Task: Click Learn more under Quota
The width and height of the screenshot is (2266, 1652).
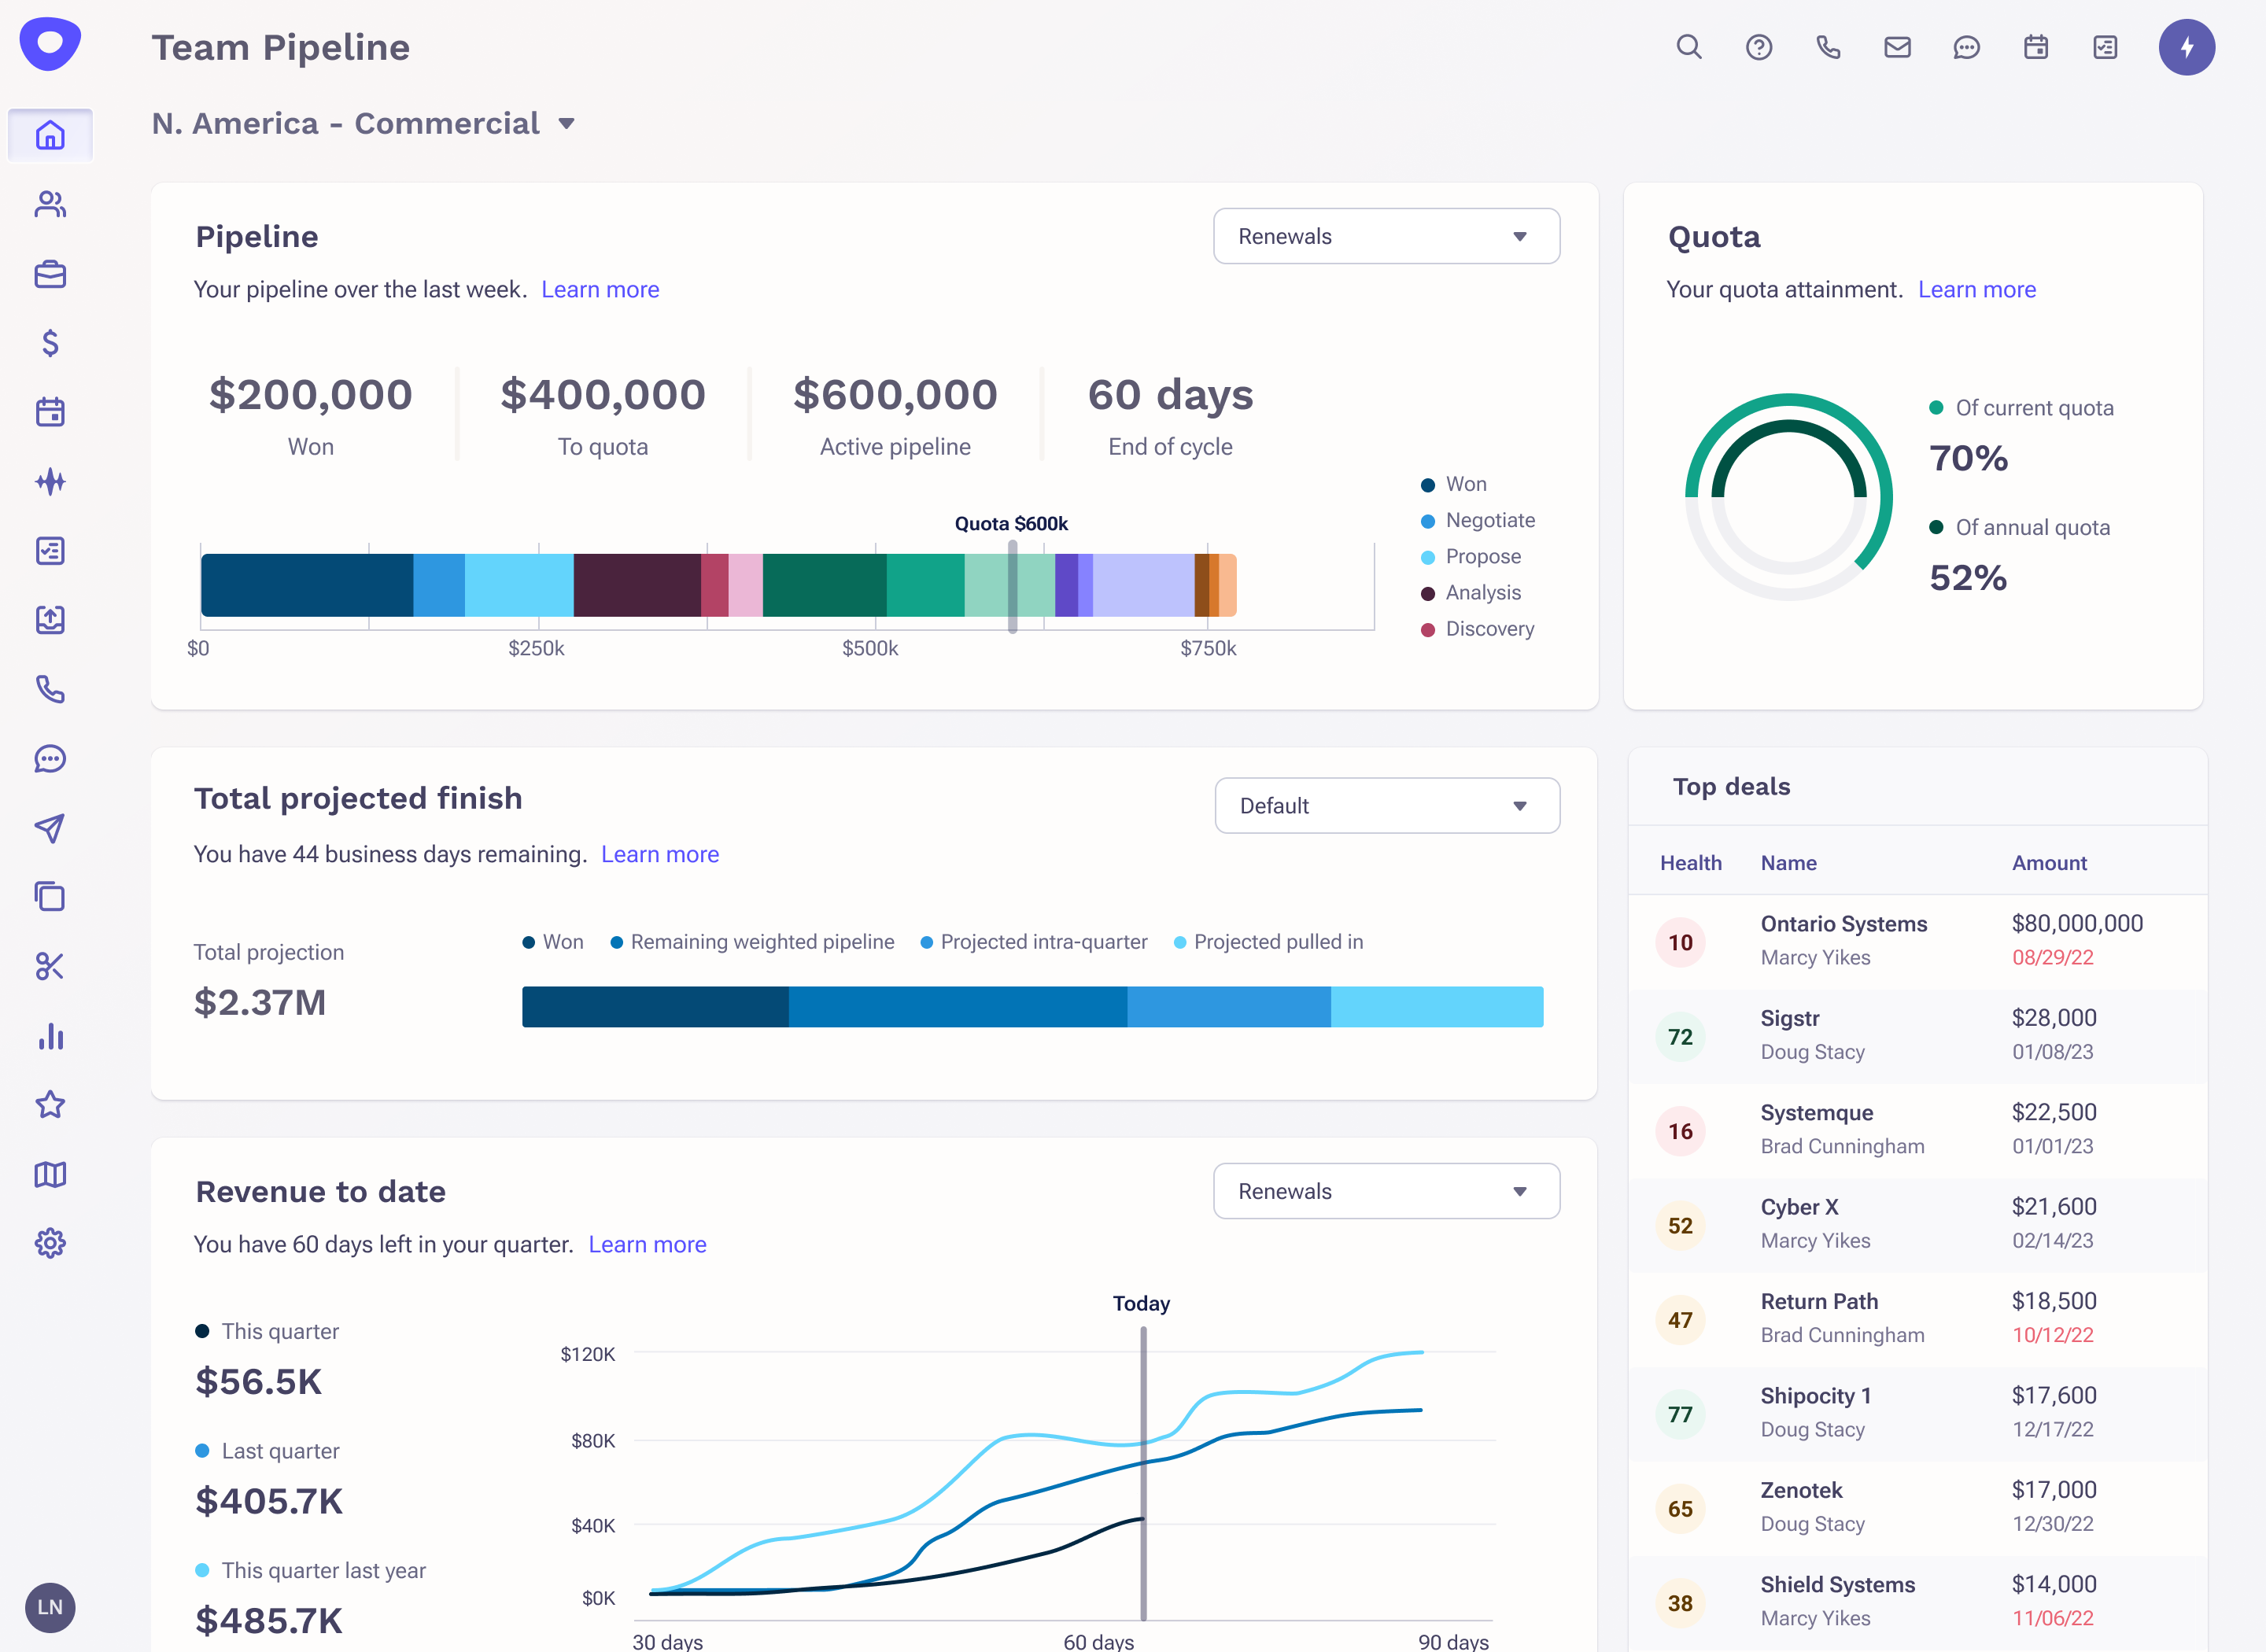Action: coord(1976,290)
